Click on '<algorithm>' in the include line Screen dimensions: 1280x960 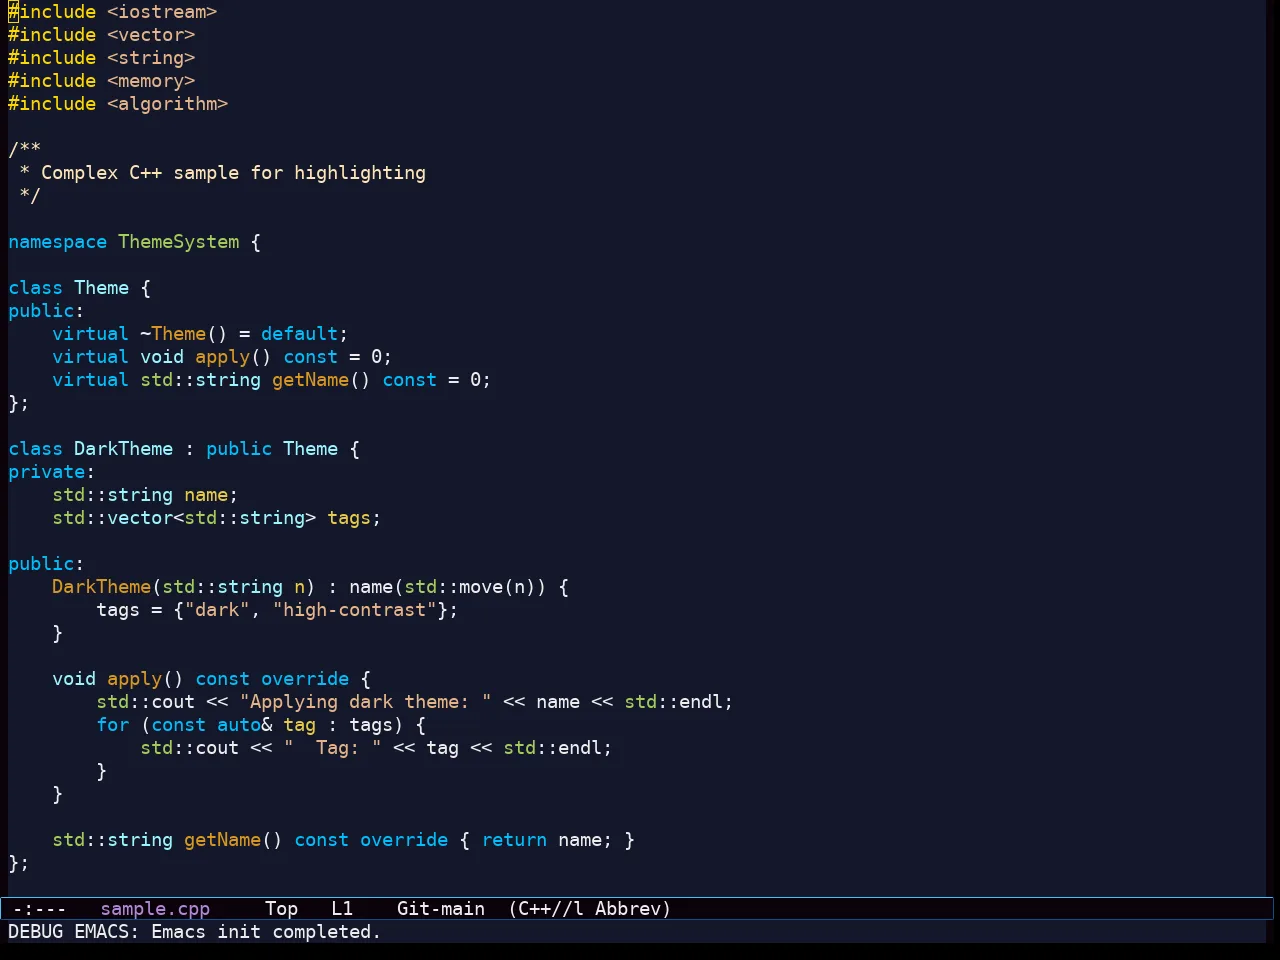point(168,104)
